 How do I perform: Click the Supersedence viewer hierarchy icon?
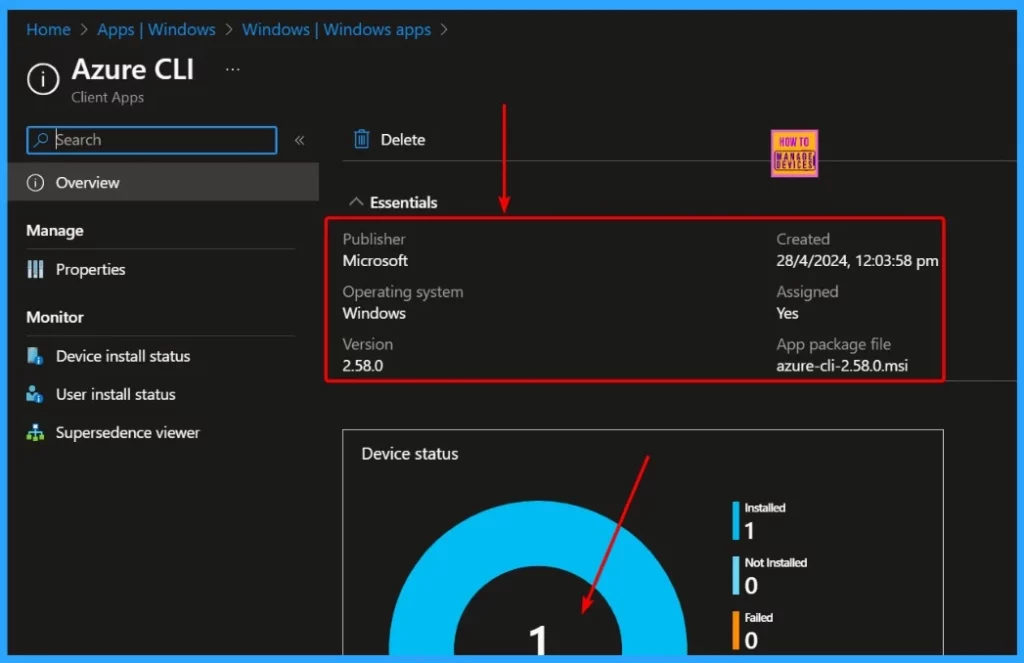point(35,432)
